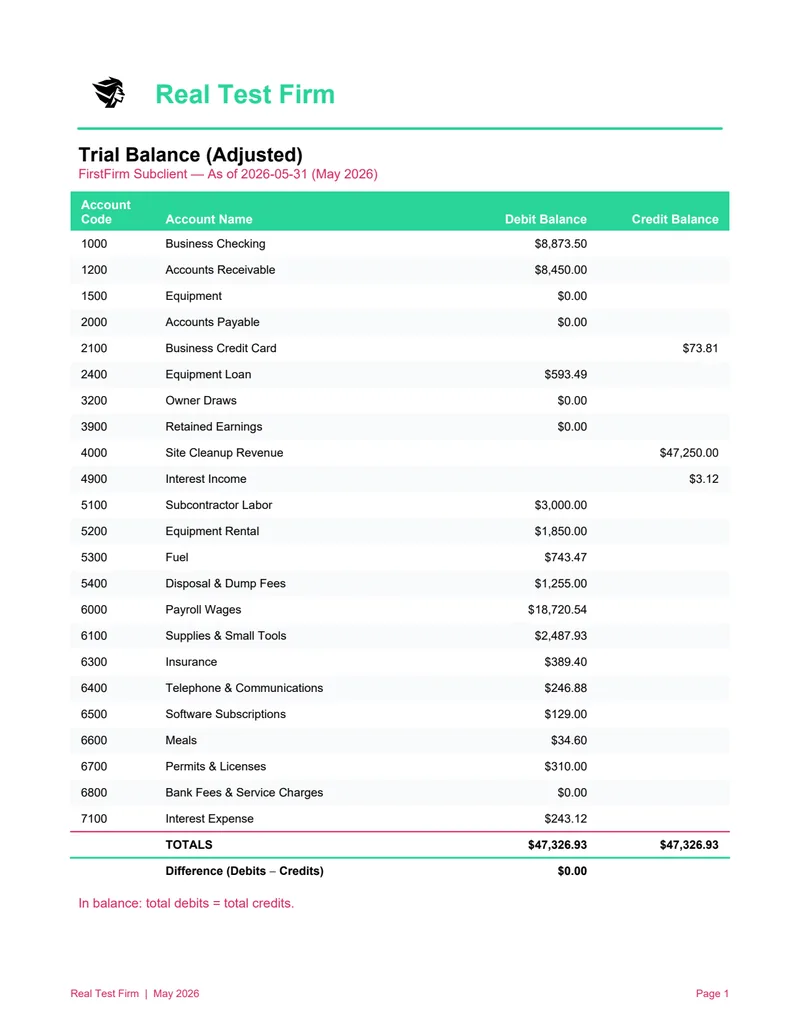Select the 'Retained Earnings' account name
This screenshot has width=800, height=1035.
click(213, 426)
